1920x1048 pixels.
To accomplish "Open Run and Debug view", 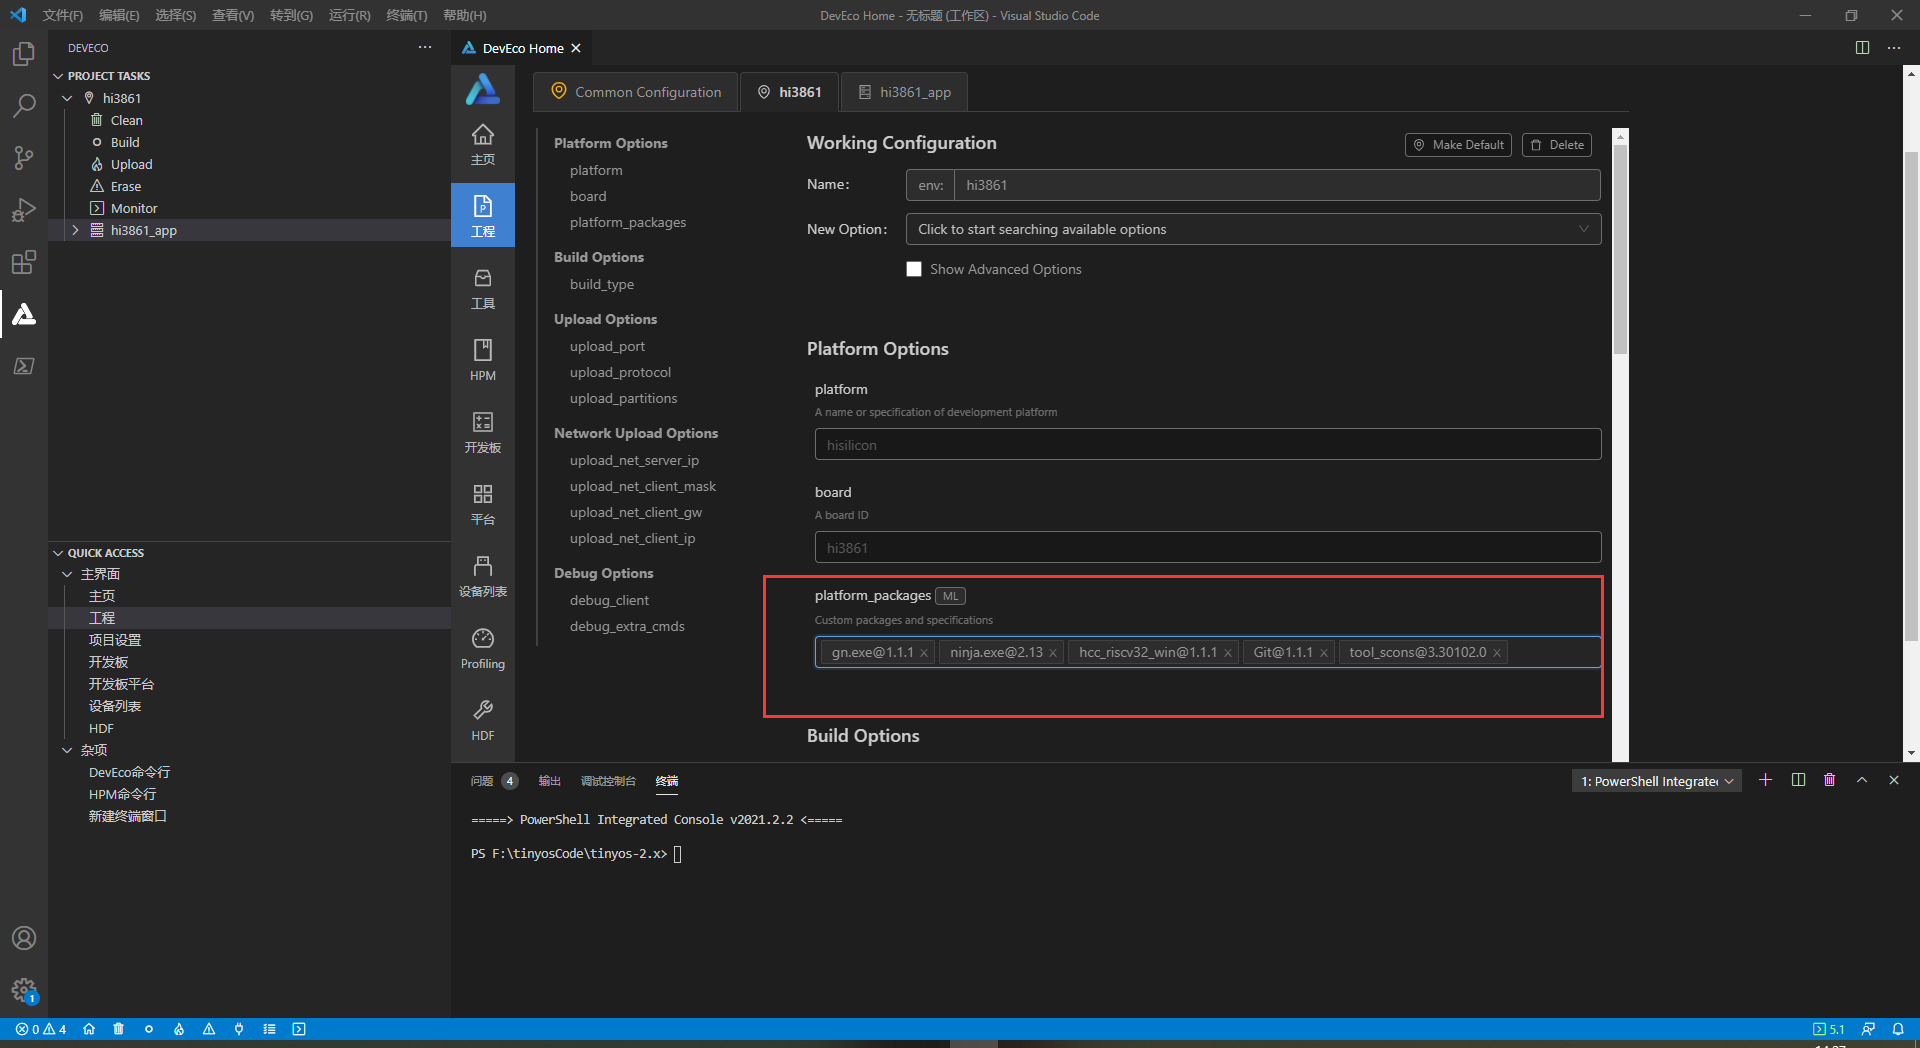I will pos(24,210).
